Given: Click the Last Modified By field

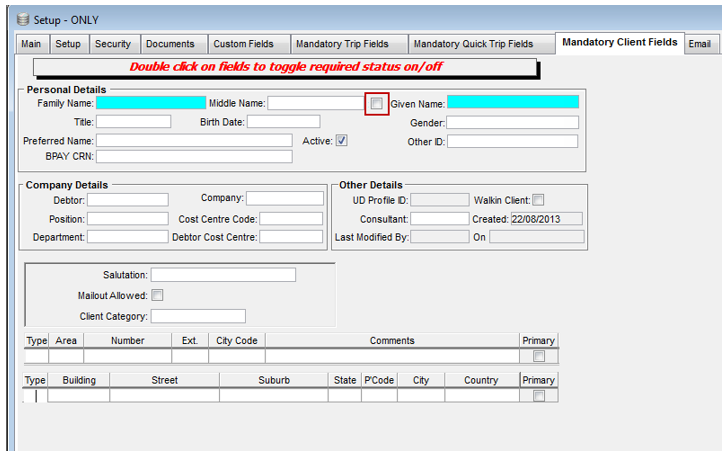Looking at the screenshot, I should [440, 237].
